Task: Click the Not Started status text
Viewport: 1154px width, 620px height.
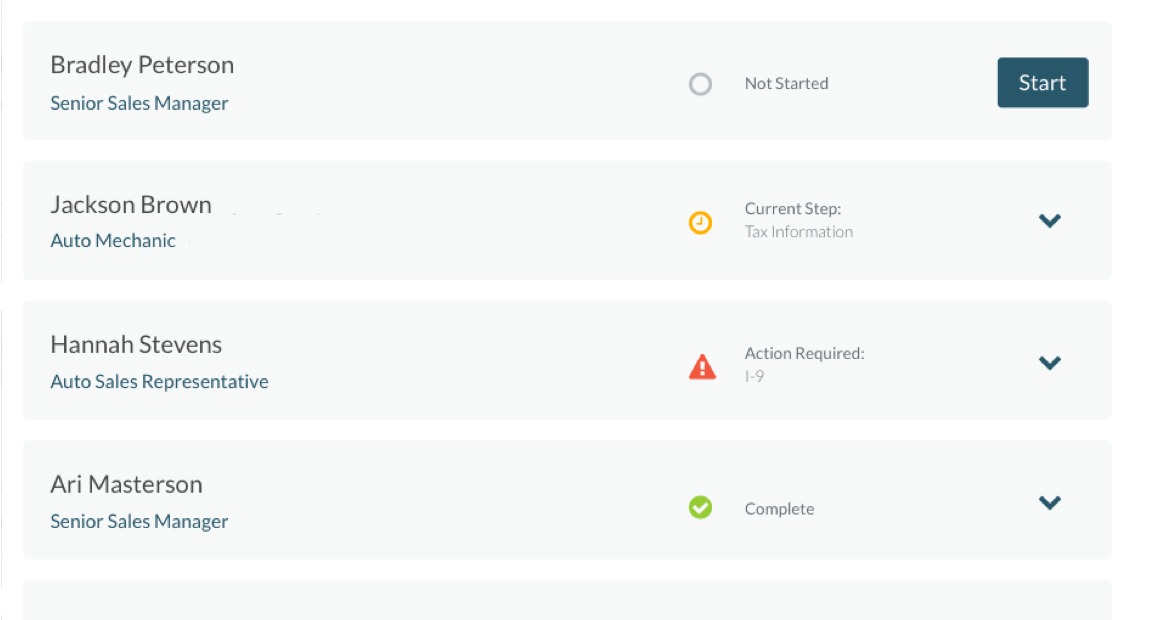Action: click(786, 84)
